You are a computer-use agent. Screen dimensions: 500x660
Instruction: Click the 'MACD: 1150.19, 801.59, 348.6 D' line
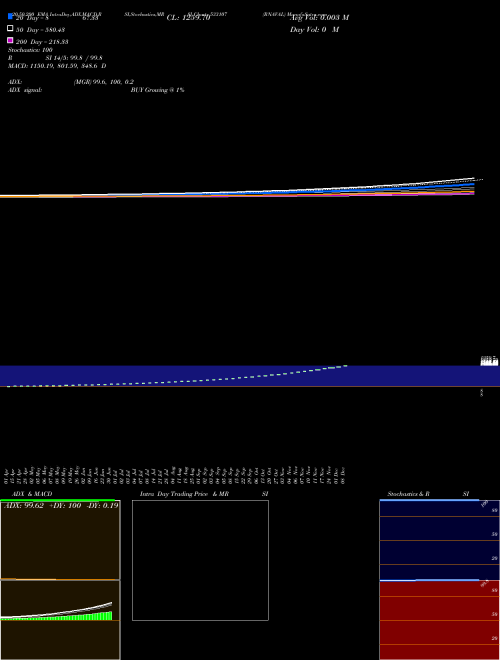[57, 66]
